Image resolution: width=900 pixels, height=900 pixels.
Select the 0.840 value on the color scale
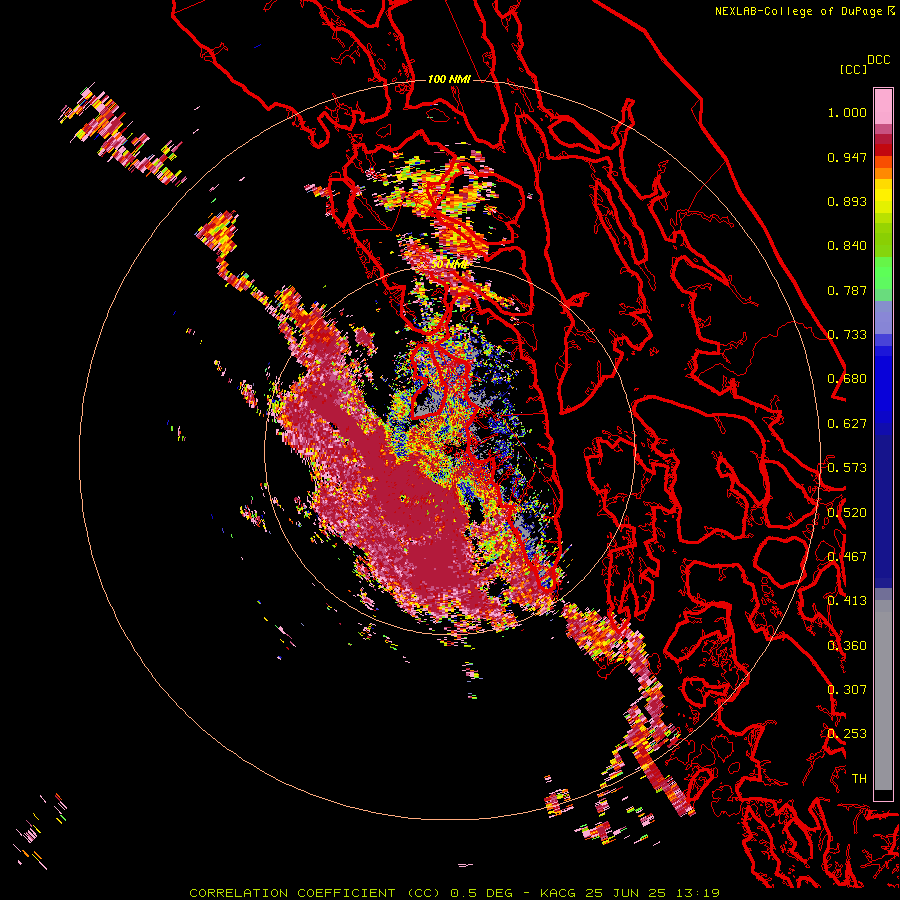847,246
